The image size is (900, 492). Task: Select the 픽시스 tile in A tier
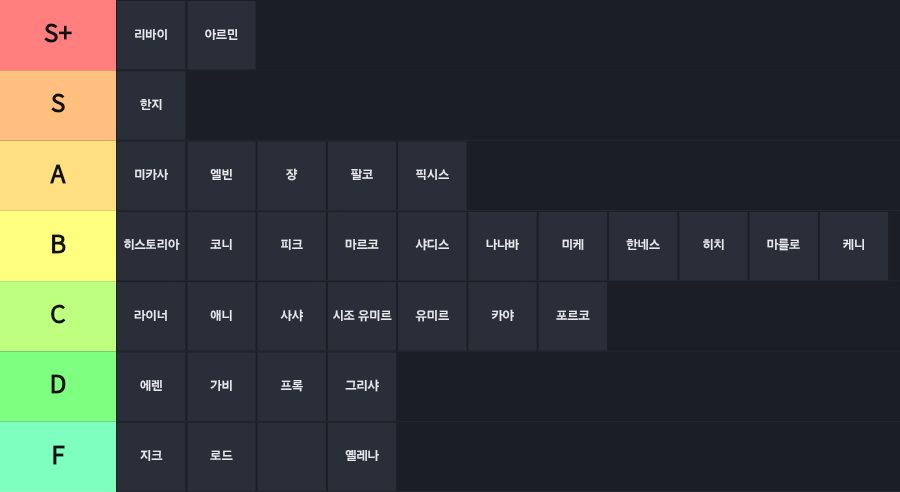(x=432, y=176)
